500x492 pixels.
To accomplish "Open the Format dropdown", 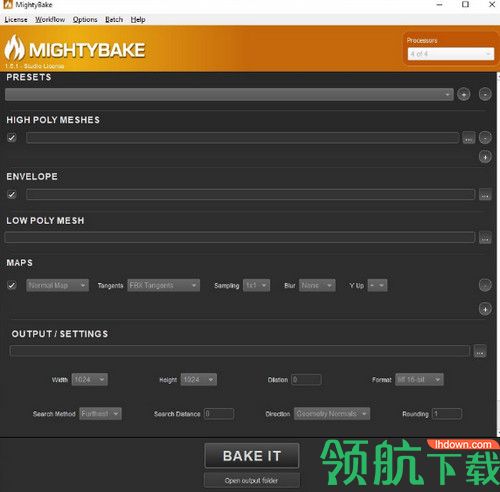I will point(419,379).
